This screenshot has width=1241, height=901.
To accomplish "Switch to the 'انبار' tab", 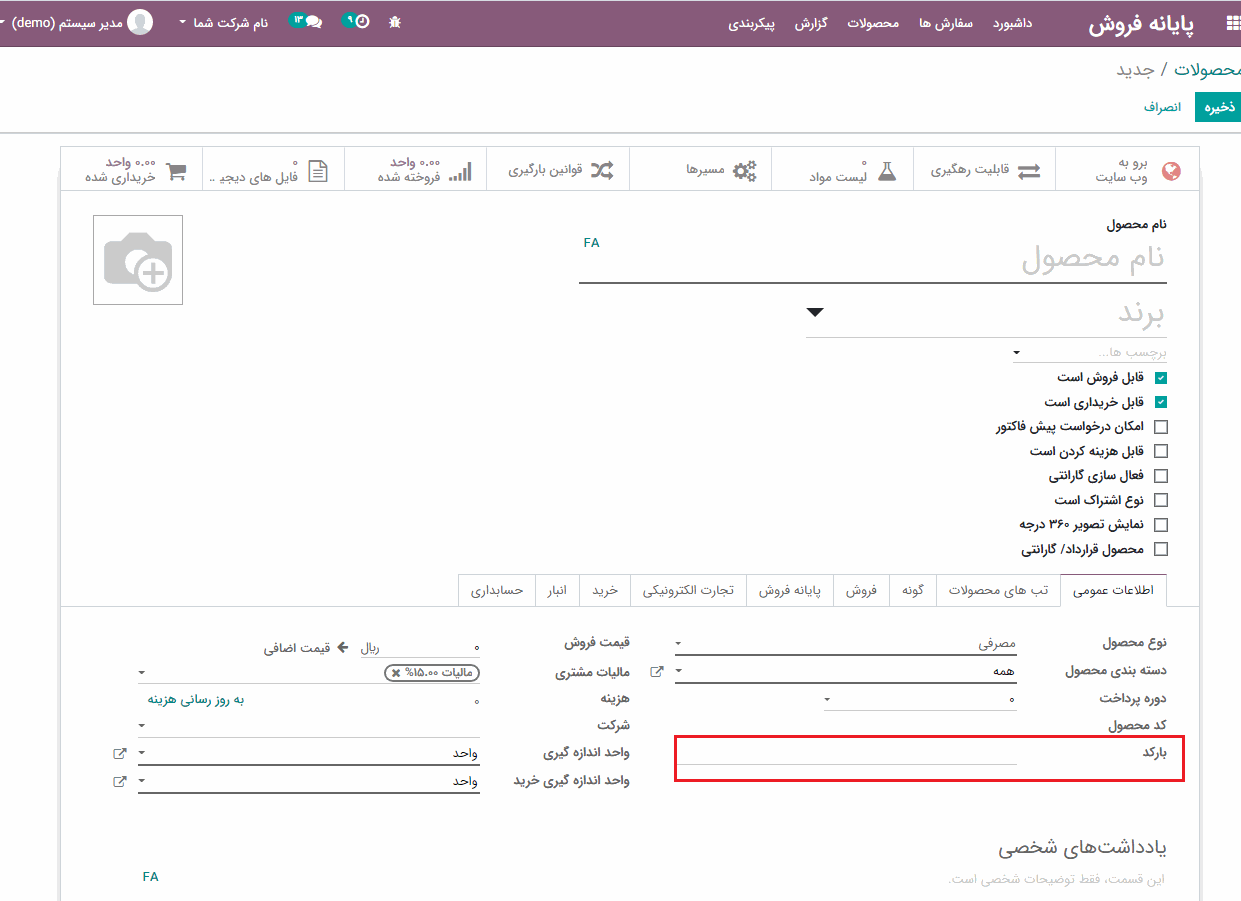I will click(557, 591).
